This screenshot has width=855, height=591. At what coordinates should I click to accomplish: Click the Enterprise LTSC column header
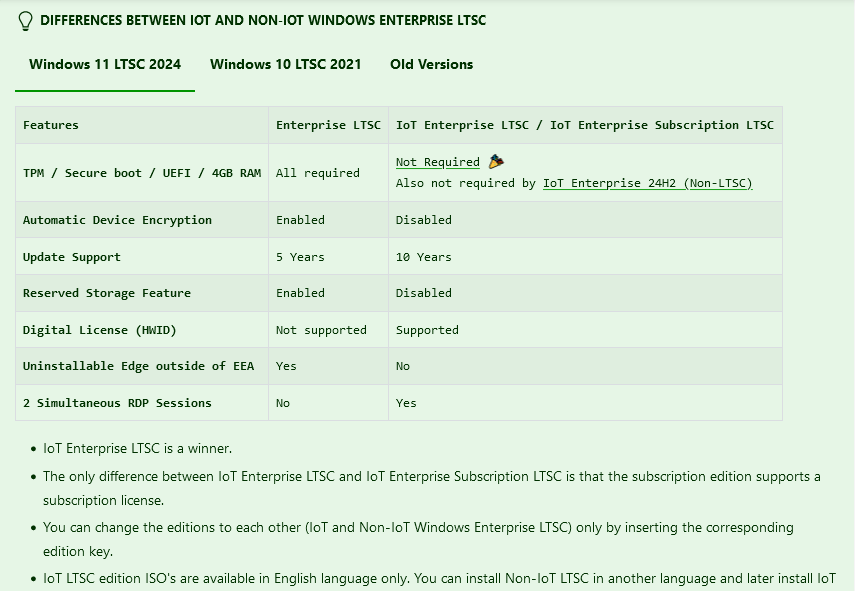pyautogui.click(x=328, y=125)
